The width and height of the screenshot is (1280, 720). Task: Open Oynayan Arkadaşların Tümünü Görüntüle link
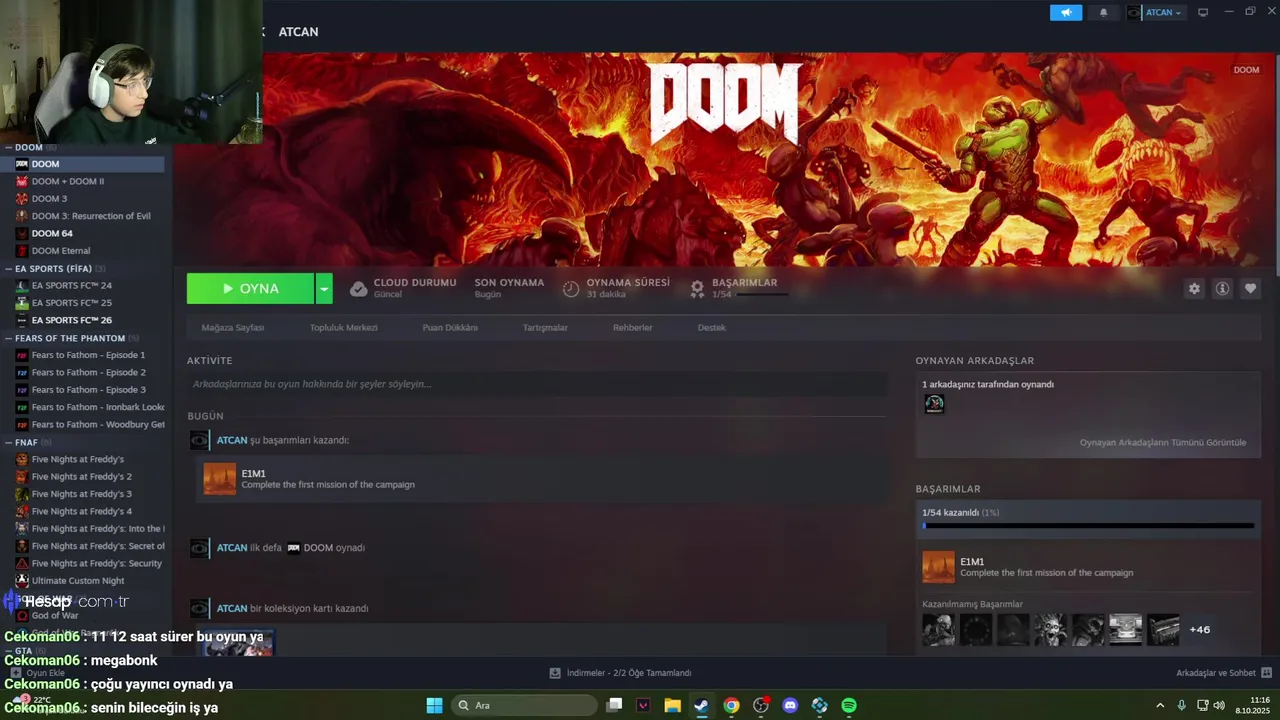(1162, 442)
